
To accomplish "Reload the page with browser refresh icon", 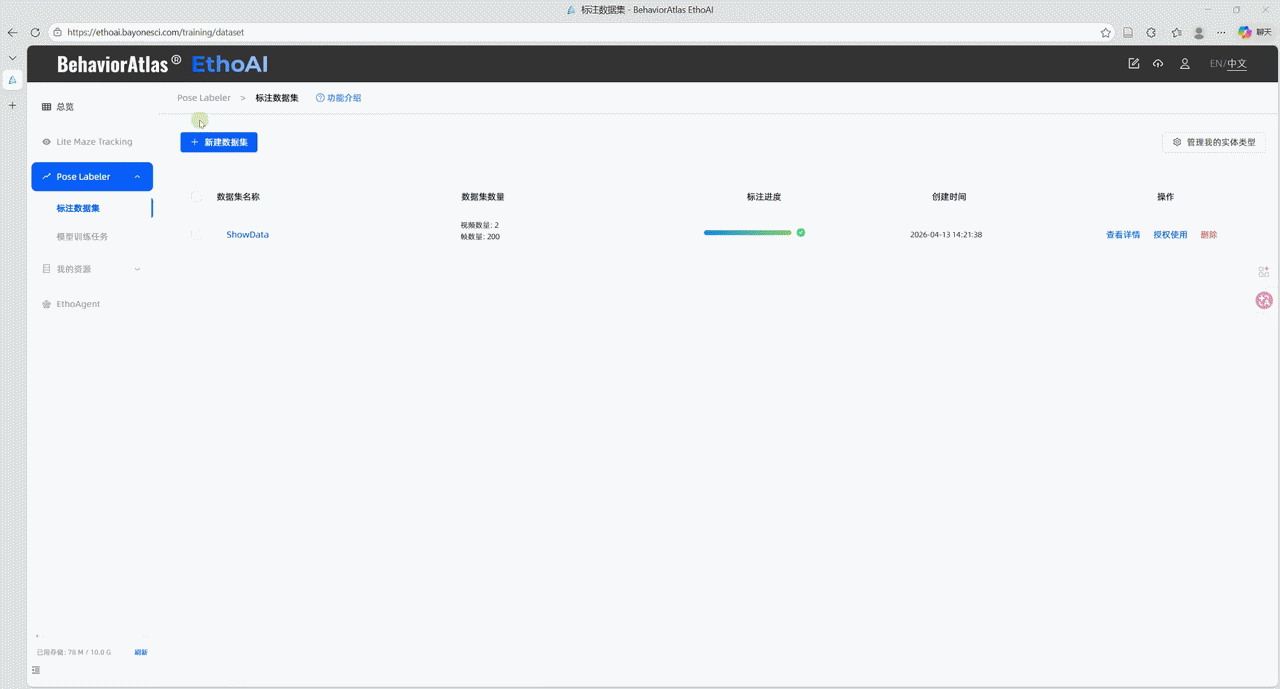I will tap(34, 32).
